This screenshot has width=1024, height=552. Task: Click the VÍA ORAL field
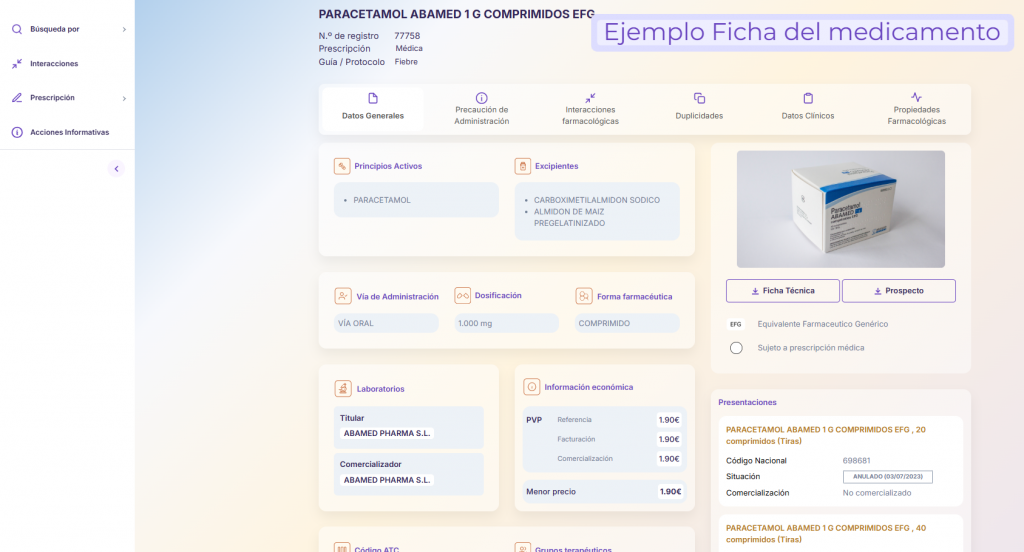(x=386, y=323)
